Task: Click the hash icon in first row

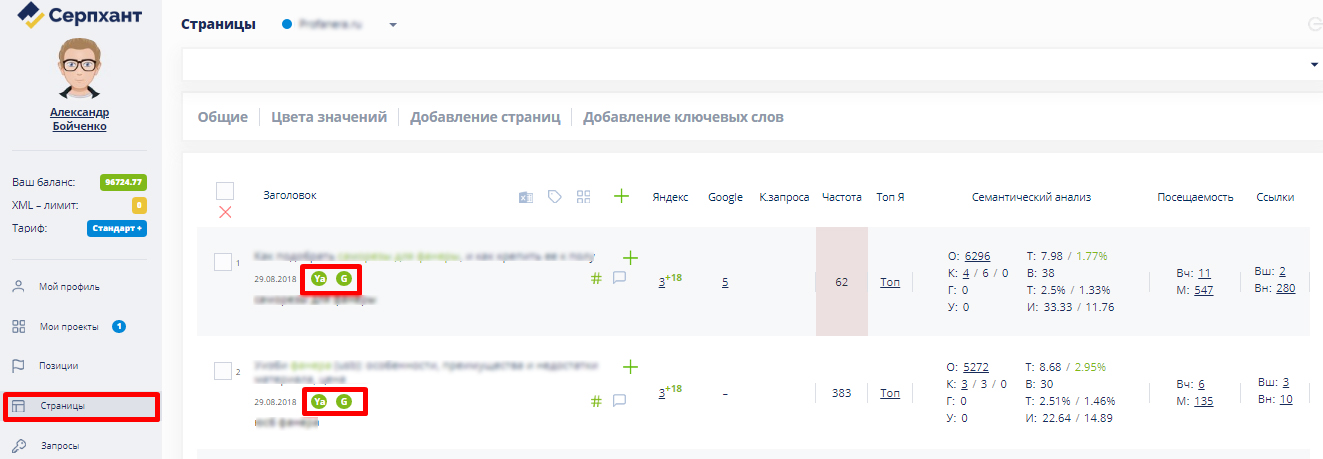Action: click(x=596, y=279)
